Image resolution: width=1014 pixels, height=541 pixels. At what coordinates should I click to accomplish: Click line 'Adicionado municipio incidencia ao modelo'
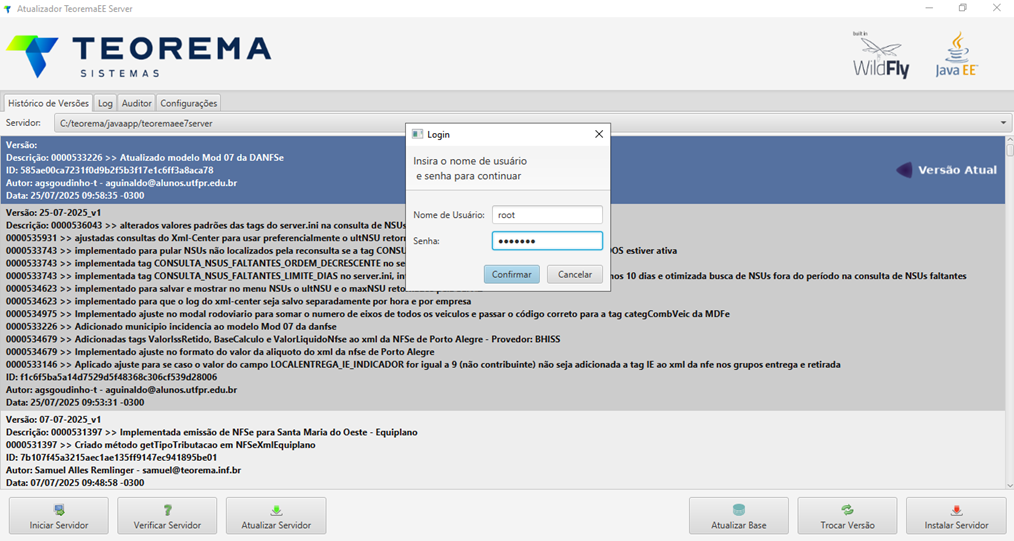(x=171, y=326)
